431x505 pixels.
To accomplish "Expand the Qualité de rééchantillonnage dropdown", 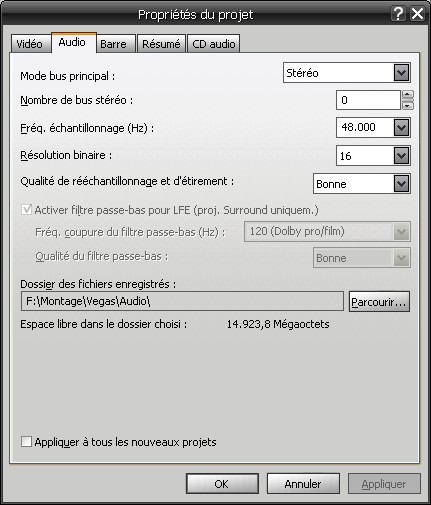I will coord(401,184).
